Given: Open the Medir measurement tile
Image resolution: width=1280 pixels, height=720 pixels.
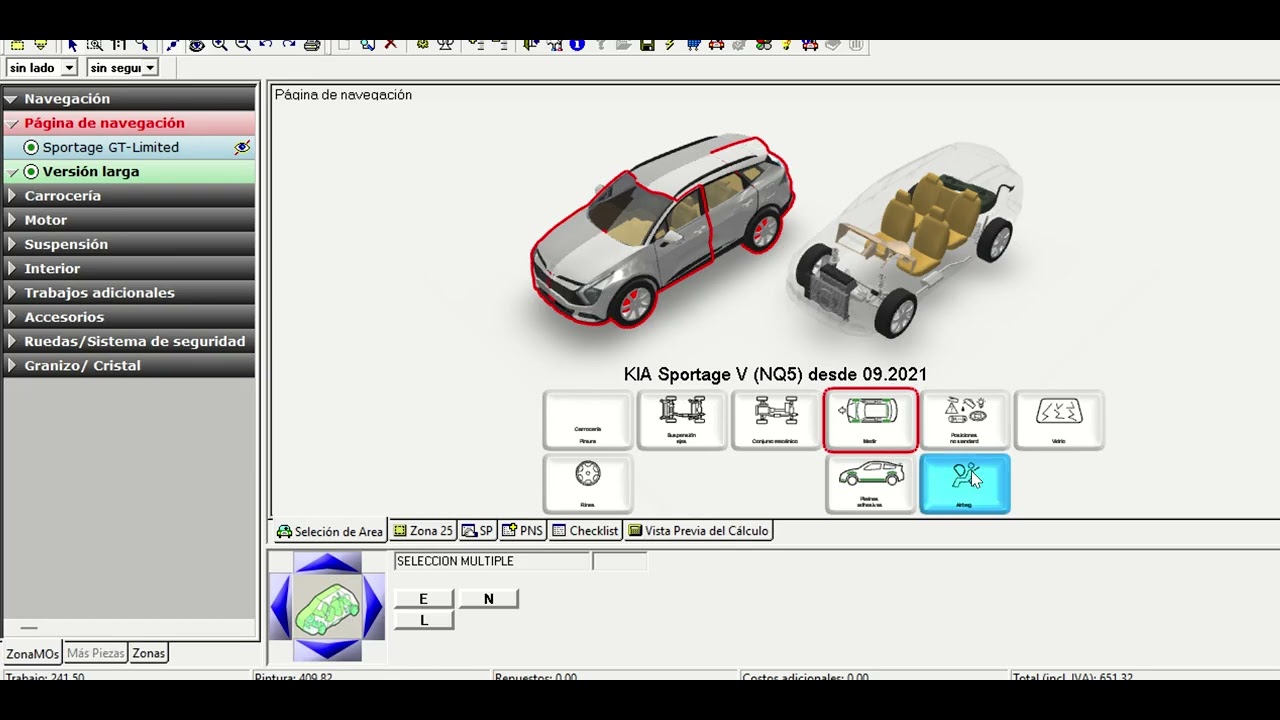Looking at the screenshot, I should tap(870, 420).
